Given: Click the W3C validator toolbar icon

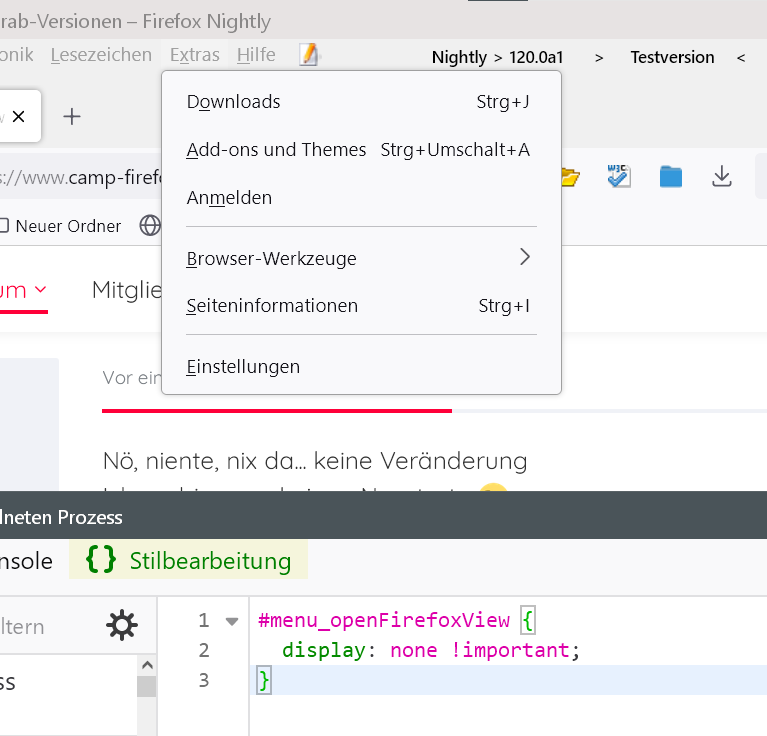Looking at the screenshot, I should click(x=620, y=177).
